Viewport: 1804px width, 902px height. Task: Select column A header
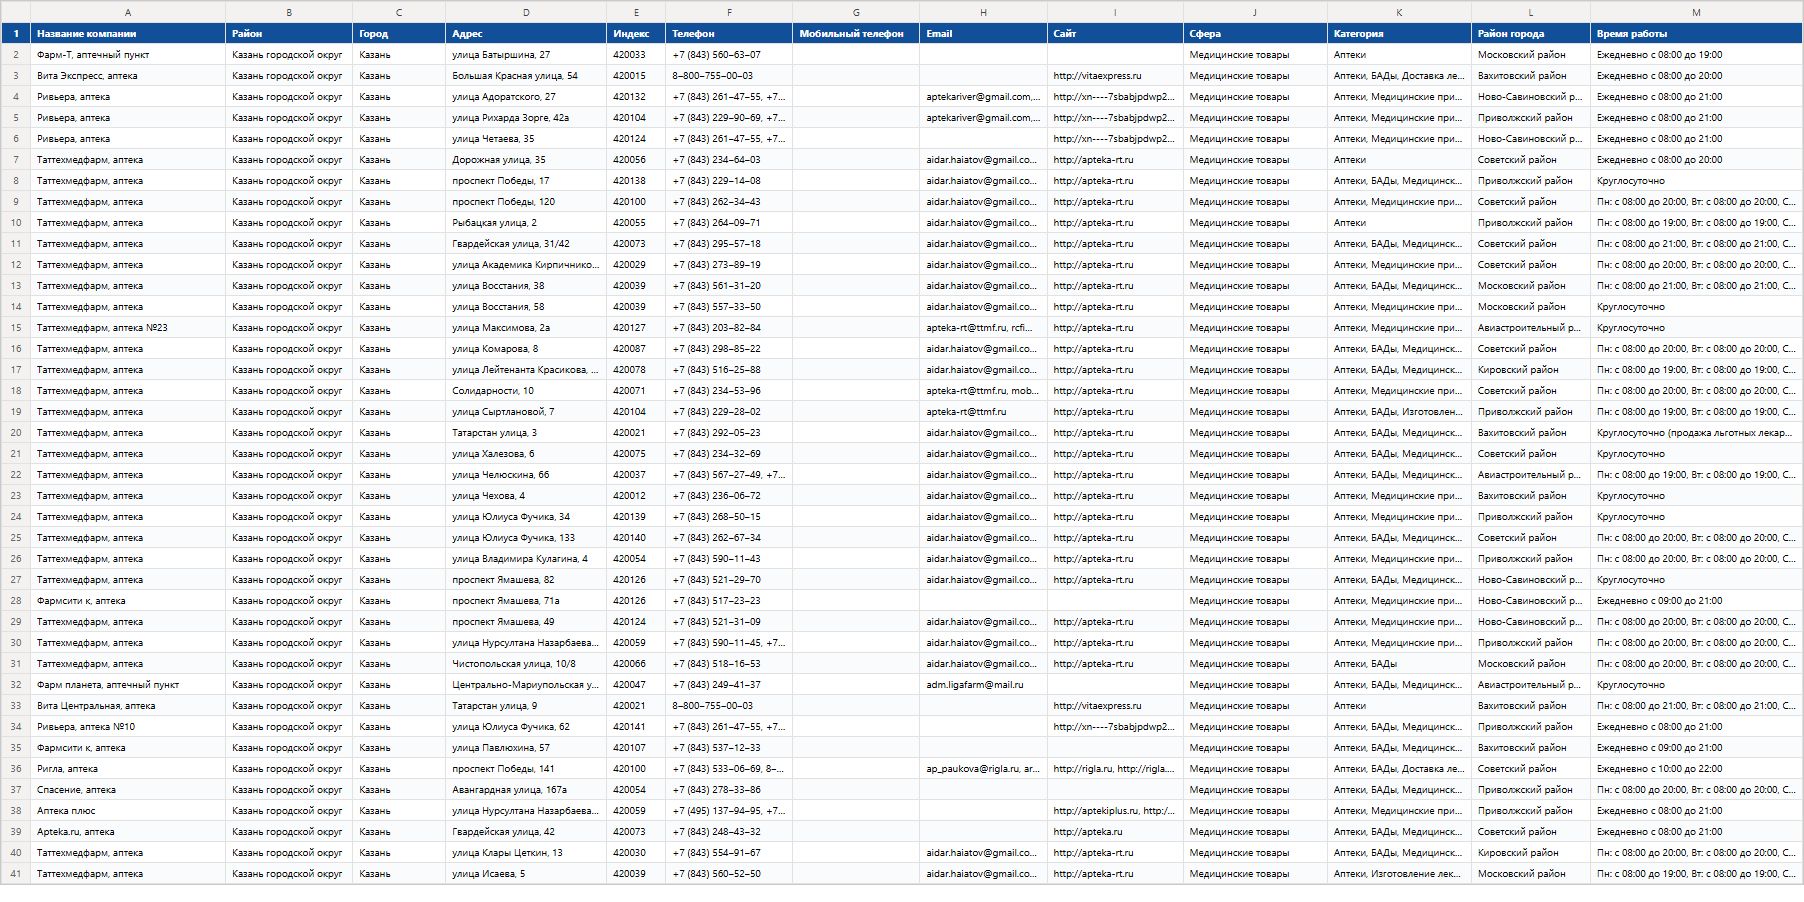click(x=128, y=12)
